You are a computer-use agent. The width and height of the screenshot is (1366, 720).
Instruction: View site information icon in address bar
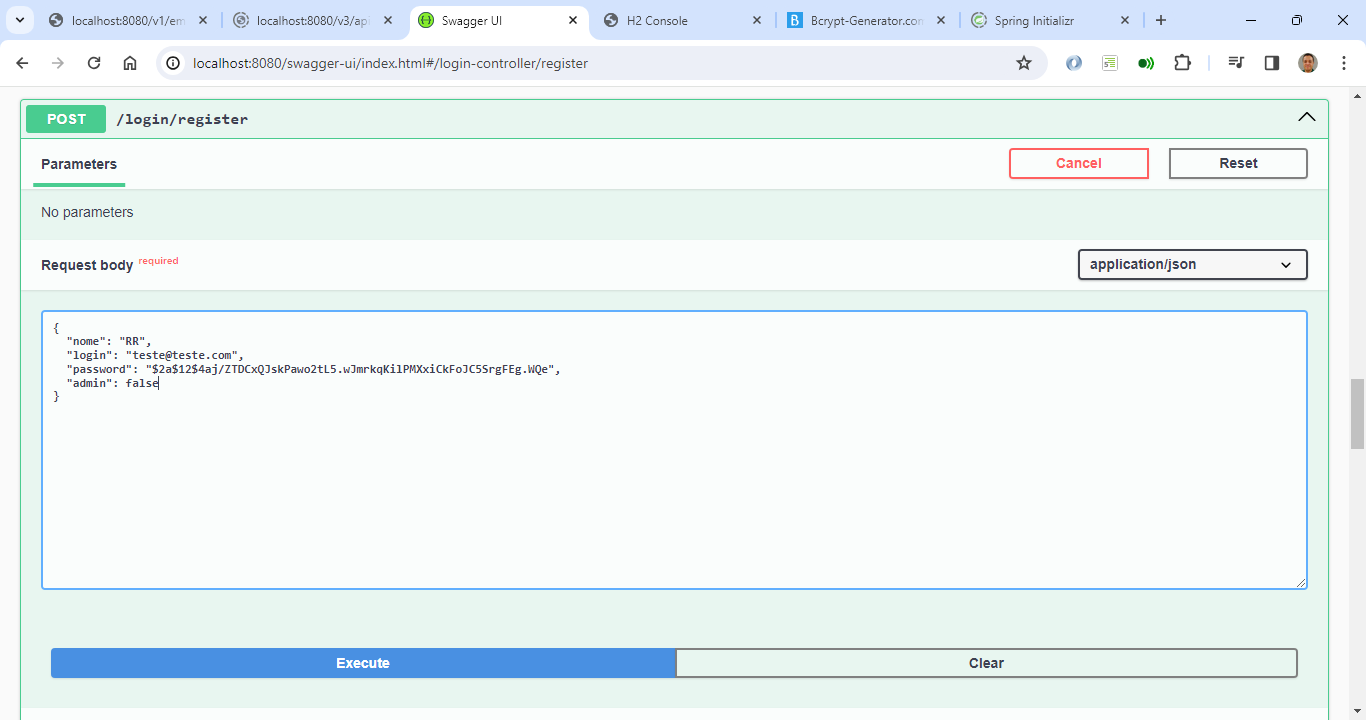(x=173, y=63)
